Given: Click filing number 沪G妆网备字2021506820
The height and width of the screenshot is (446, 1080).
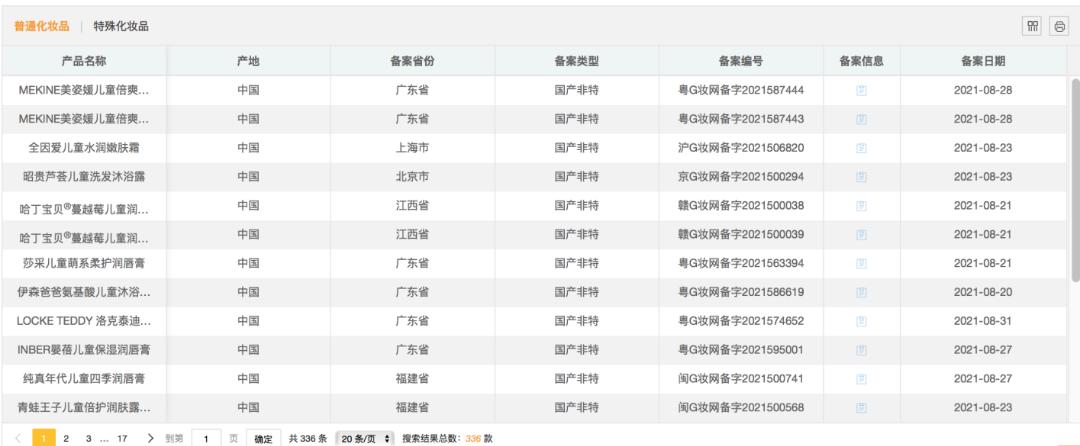Looking at the screenshot, I should click(x=740, y=148).
